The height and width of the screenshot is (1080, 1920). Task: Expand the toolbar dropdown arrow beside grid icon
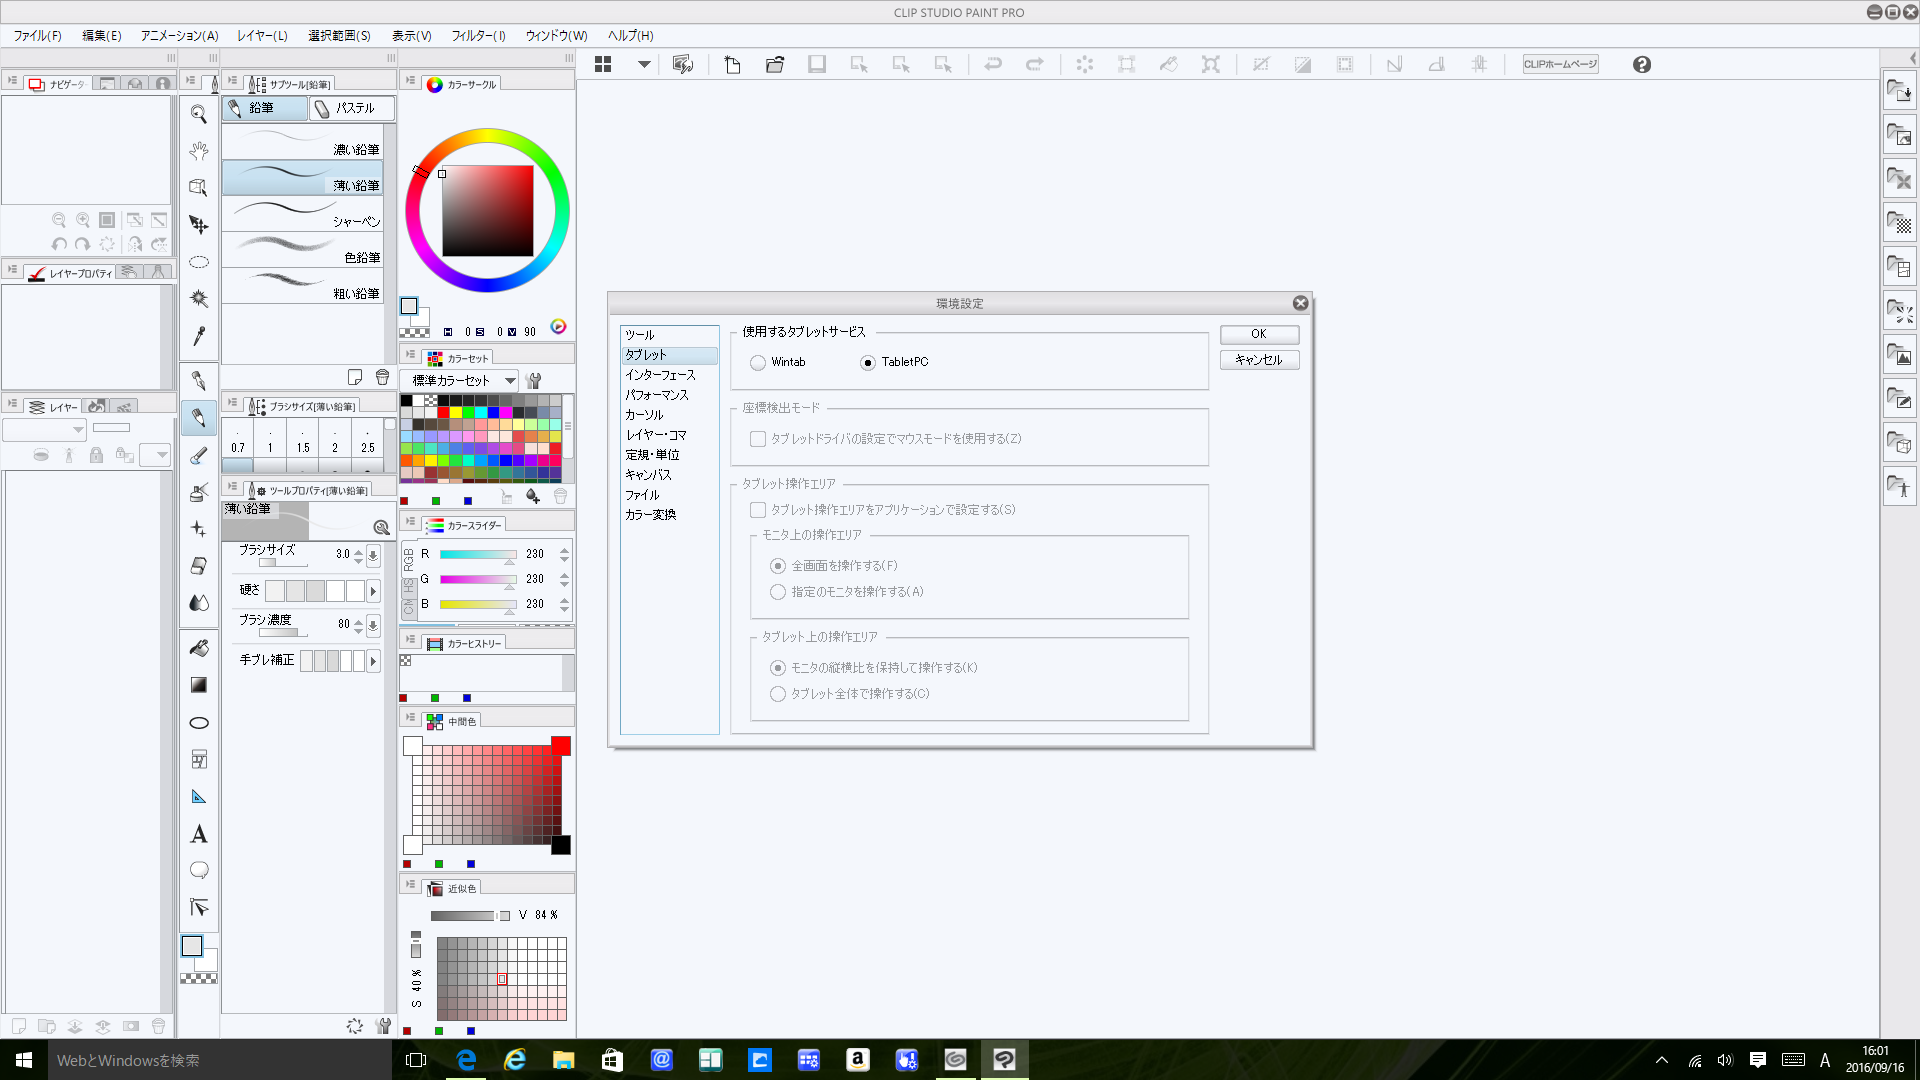pos(644,64)
